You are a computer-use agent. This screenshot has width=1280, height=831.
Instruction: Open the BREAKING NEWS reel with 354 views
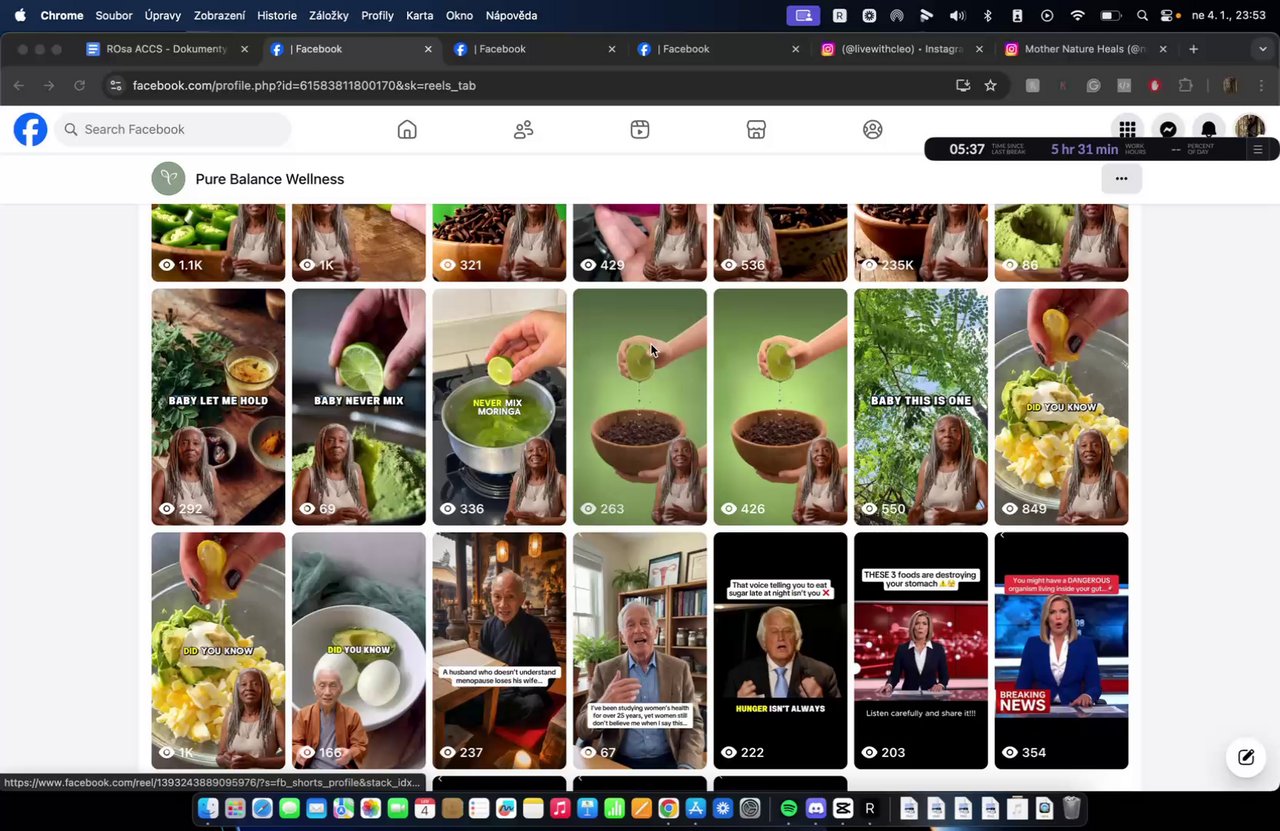click(x=1061, y=650)
